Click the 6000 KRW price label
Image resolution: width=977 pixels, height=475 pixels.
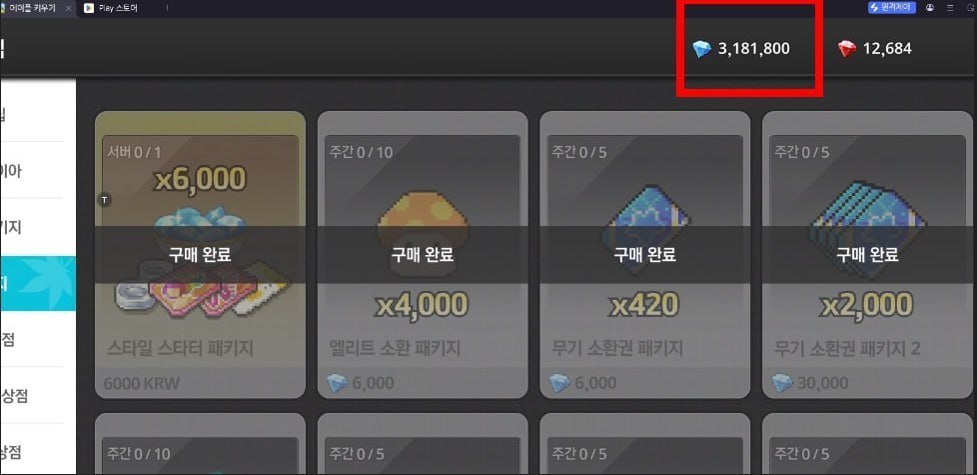pos(141,383)
